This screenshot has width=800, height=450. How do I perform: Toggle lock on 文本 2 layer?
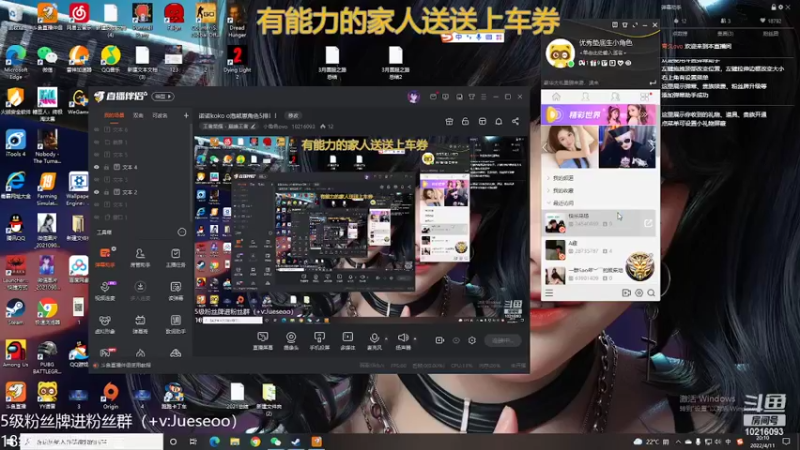click(107, 192)
